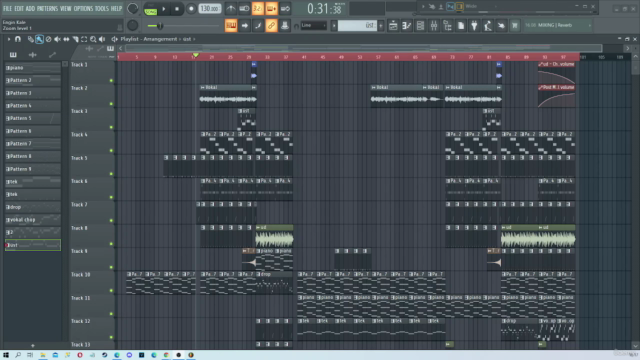
Task: Open the PATTERNS menu
Action: (47, 9)
